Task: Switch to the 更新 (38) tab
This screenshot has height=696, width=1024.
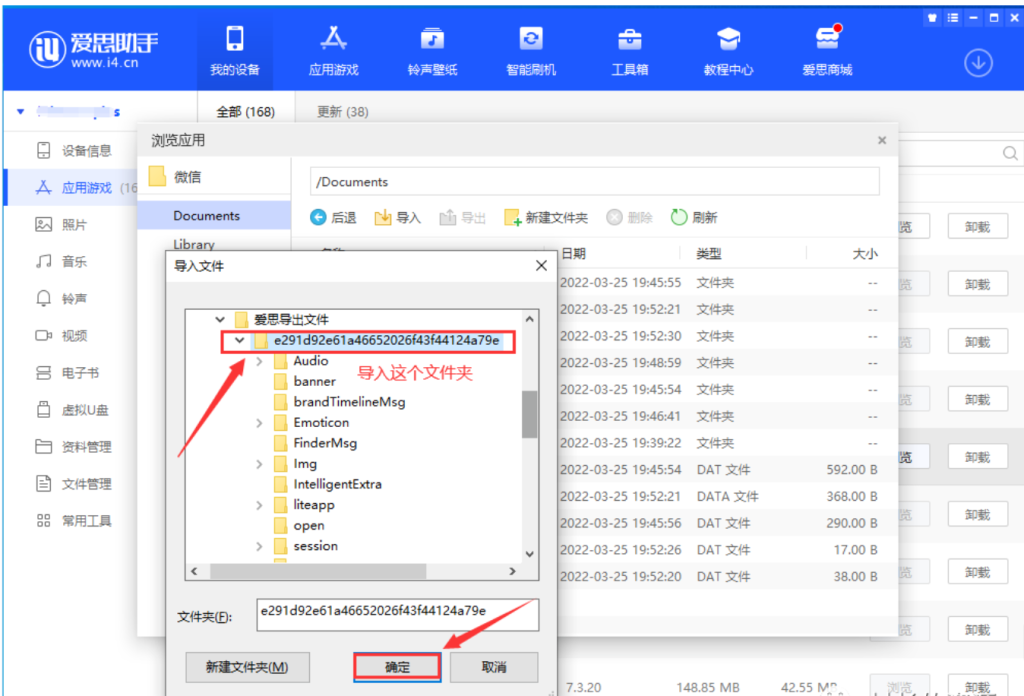Action: click(x=342, y=112)
